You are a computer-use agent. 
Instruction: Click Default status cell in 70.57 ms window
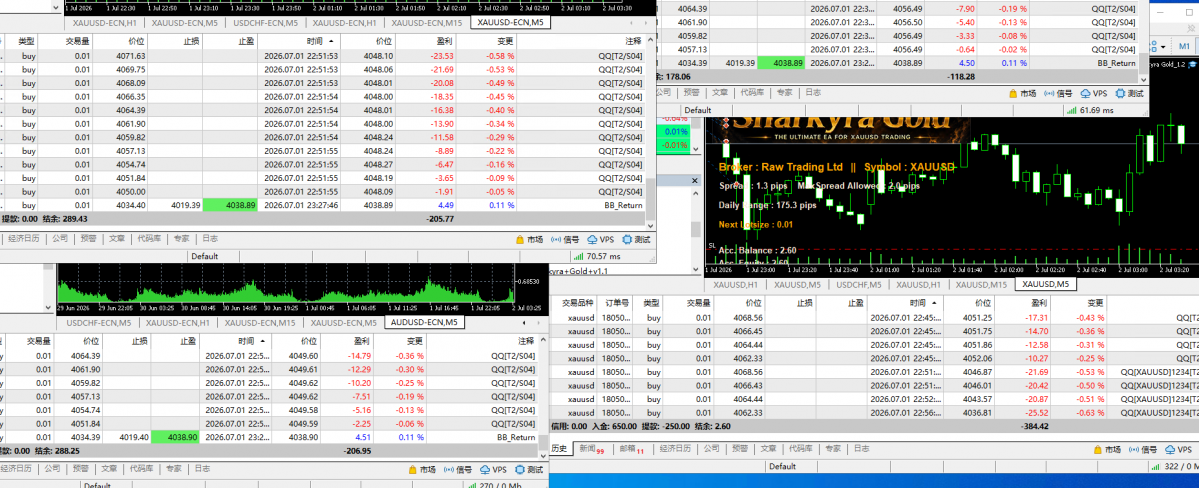(x=205, y=257)
